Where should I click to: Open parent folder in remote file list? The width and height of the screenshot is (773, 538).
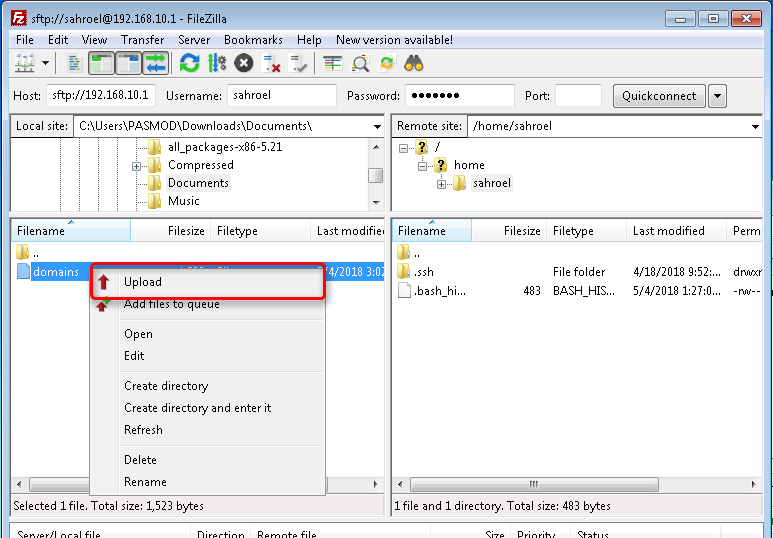coord(409,252)
